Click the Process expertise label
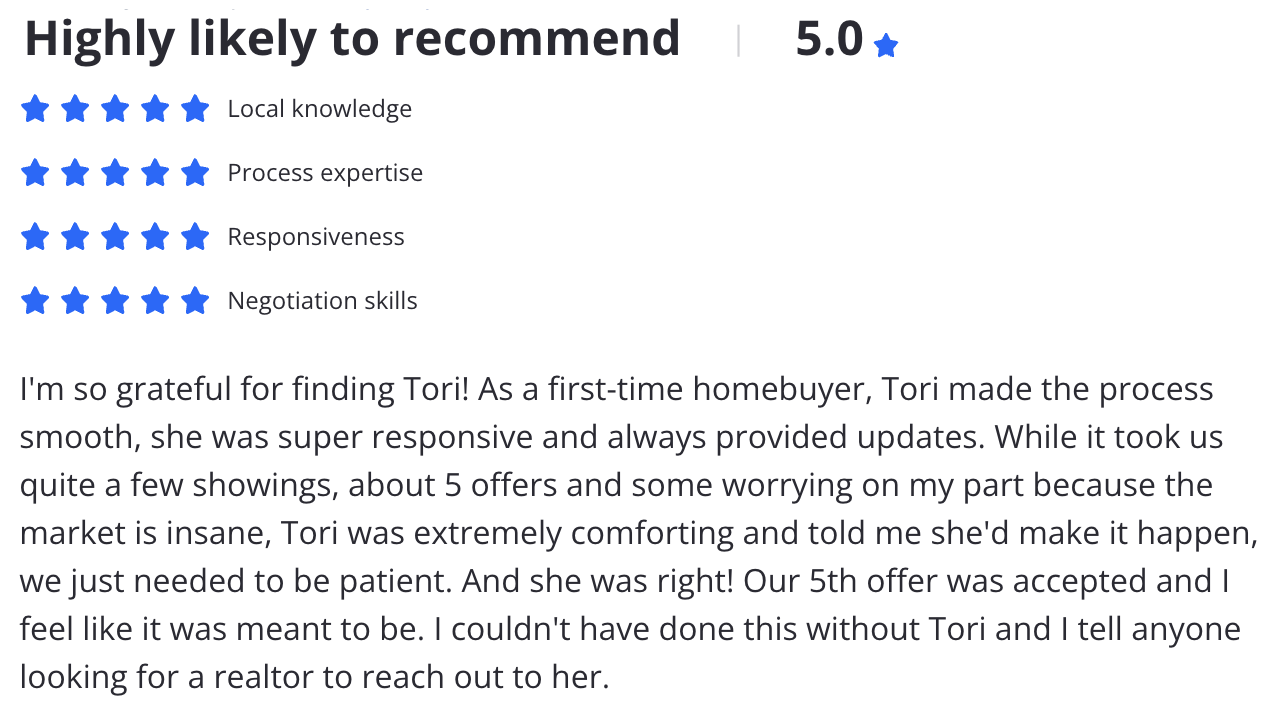This screenshot has height=703, width=1283. 325,173
